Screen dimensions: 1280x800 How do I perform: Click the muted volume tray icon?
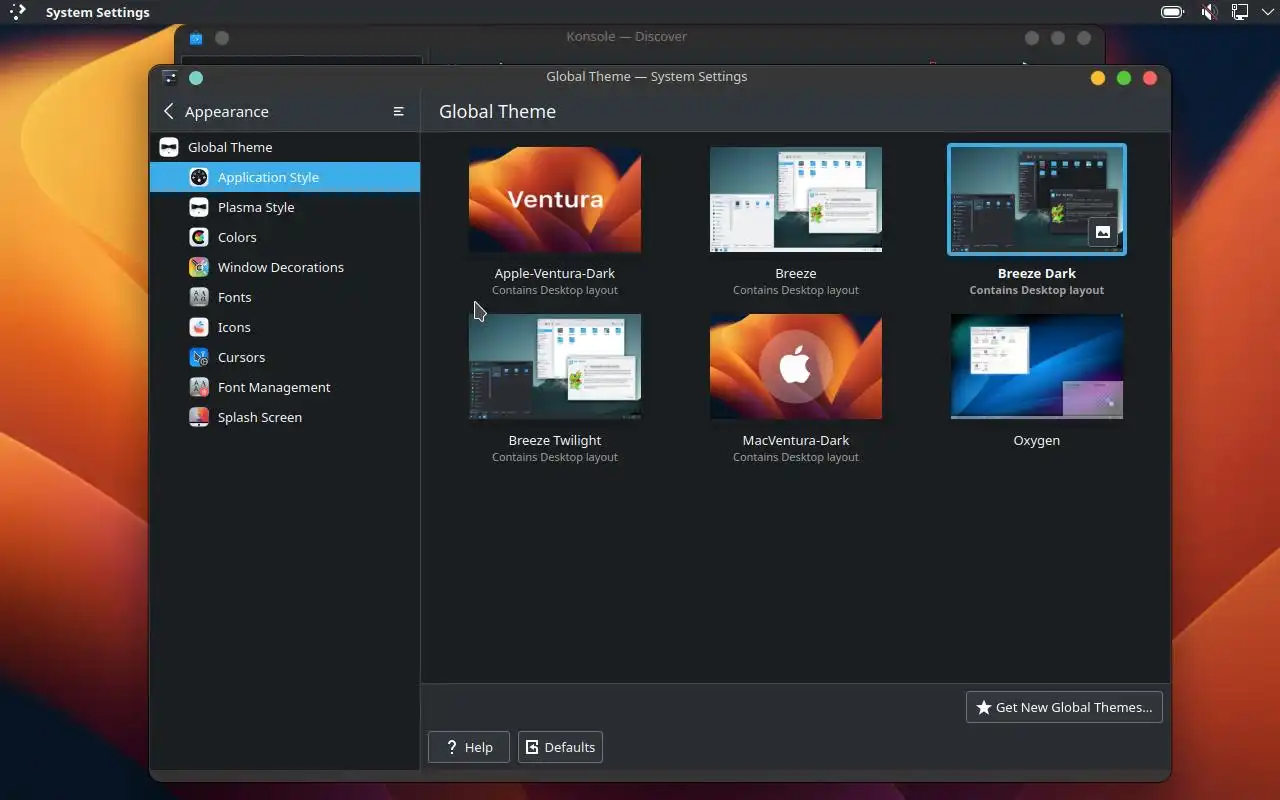(1209, 12)
